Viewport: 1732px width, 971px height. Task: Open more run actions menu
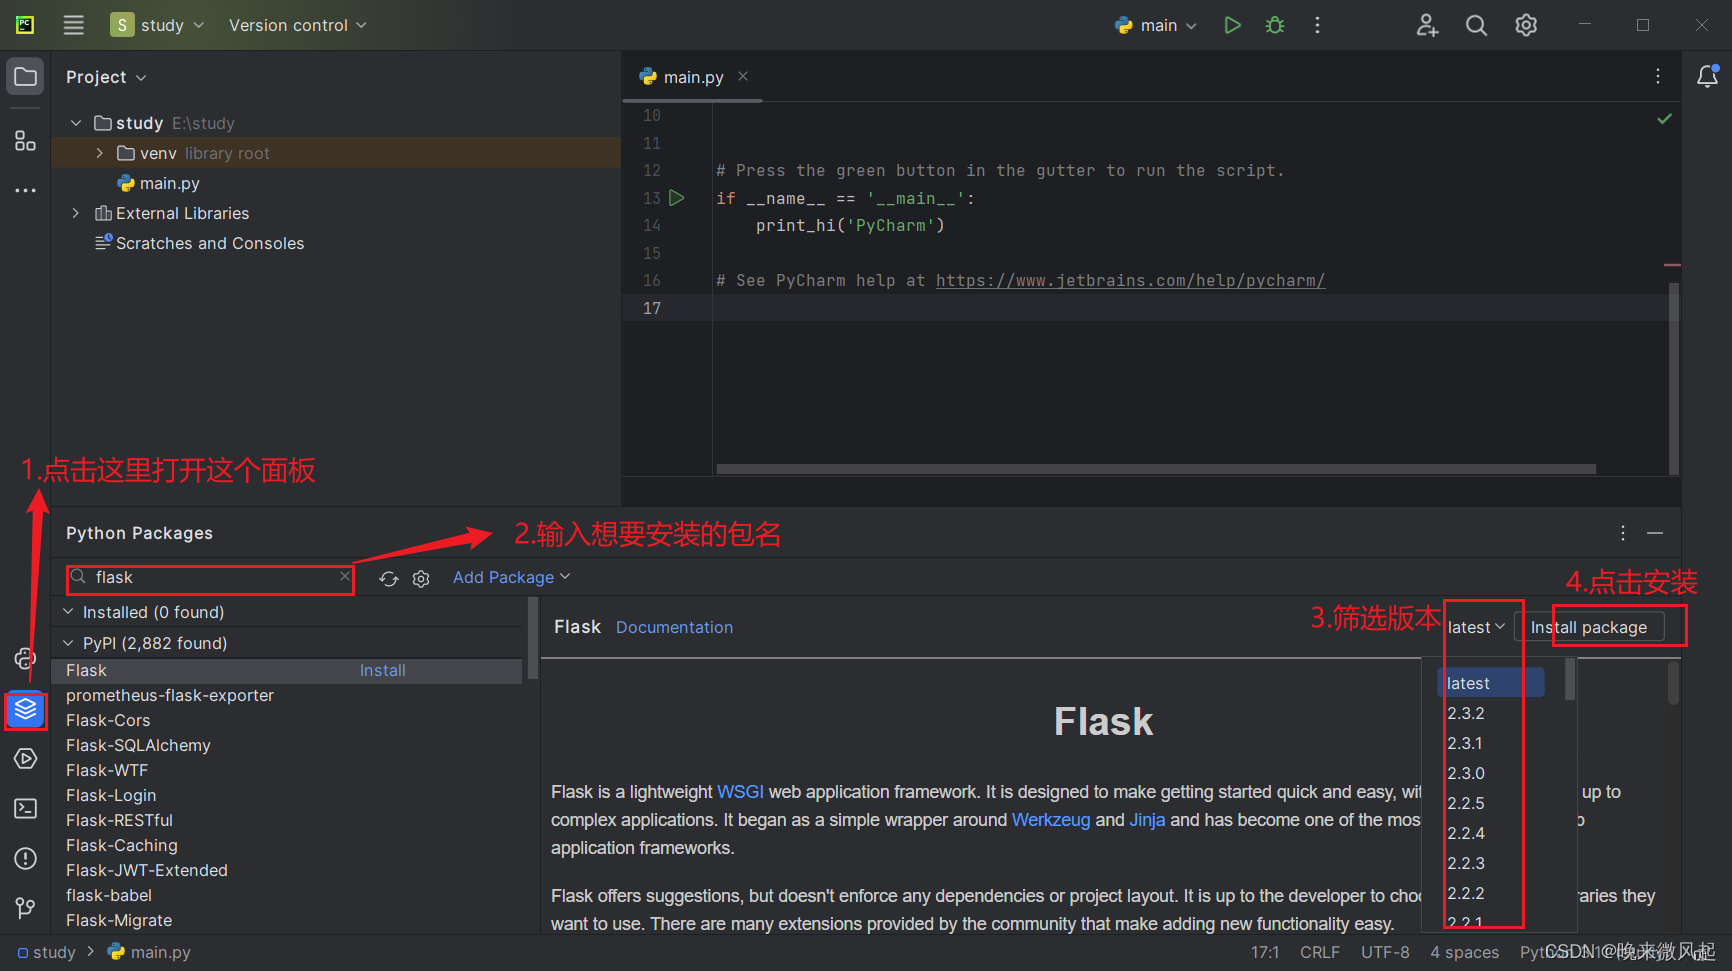pyautogui.click(x=1317, y=25)
